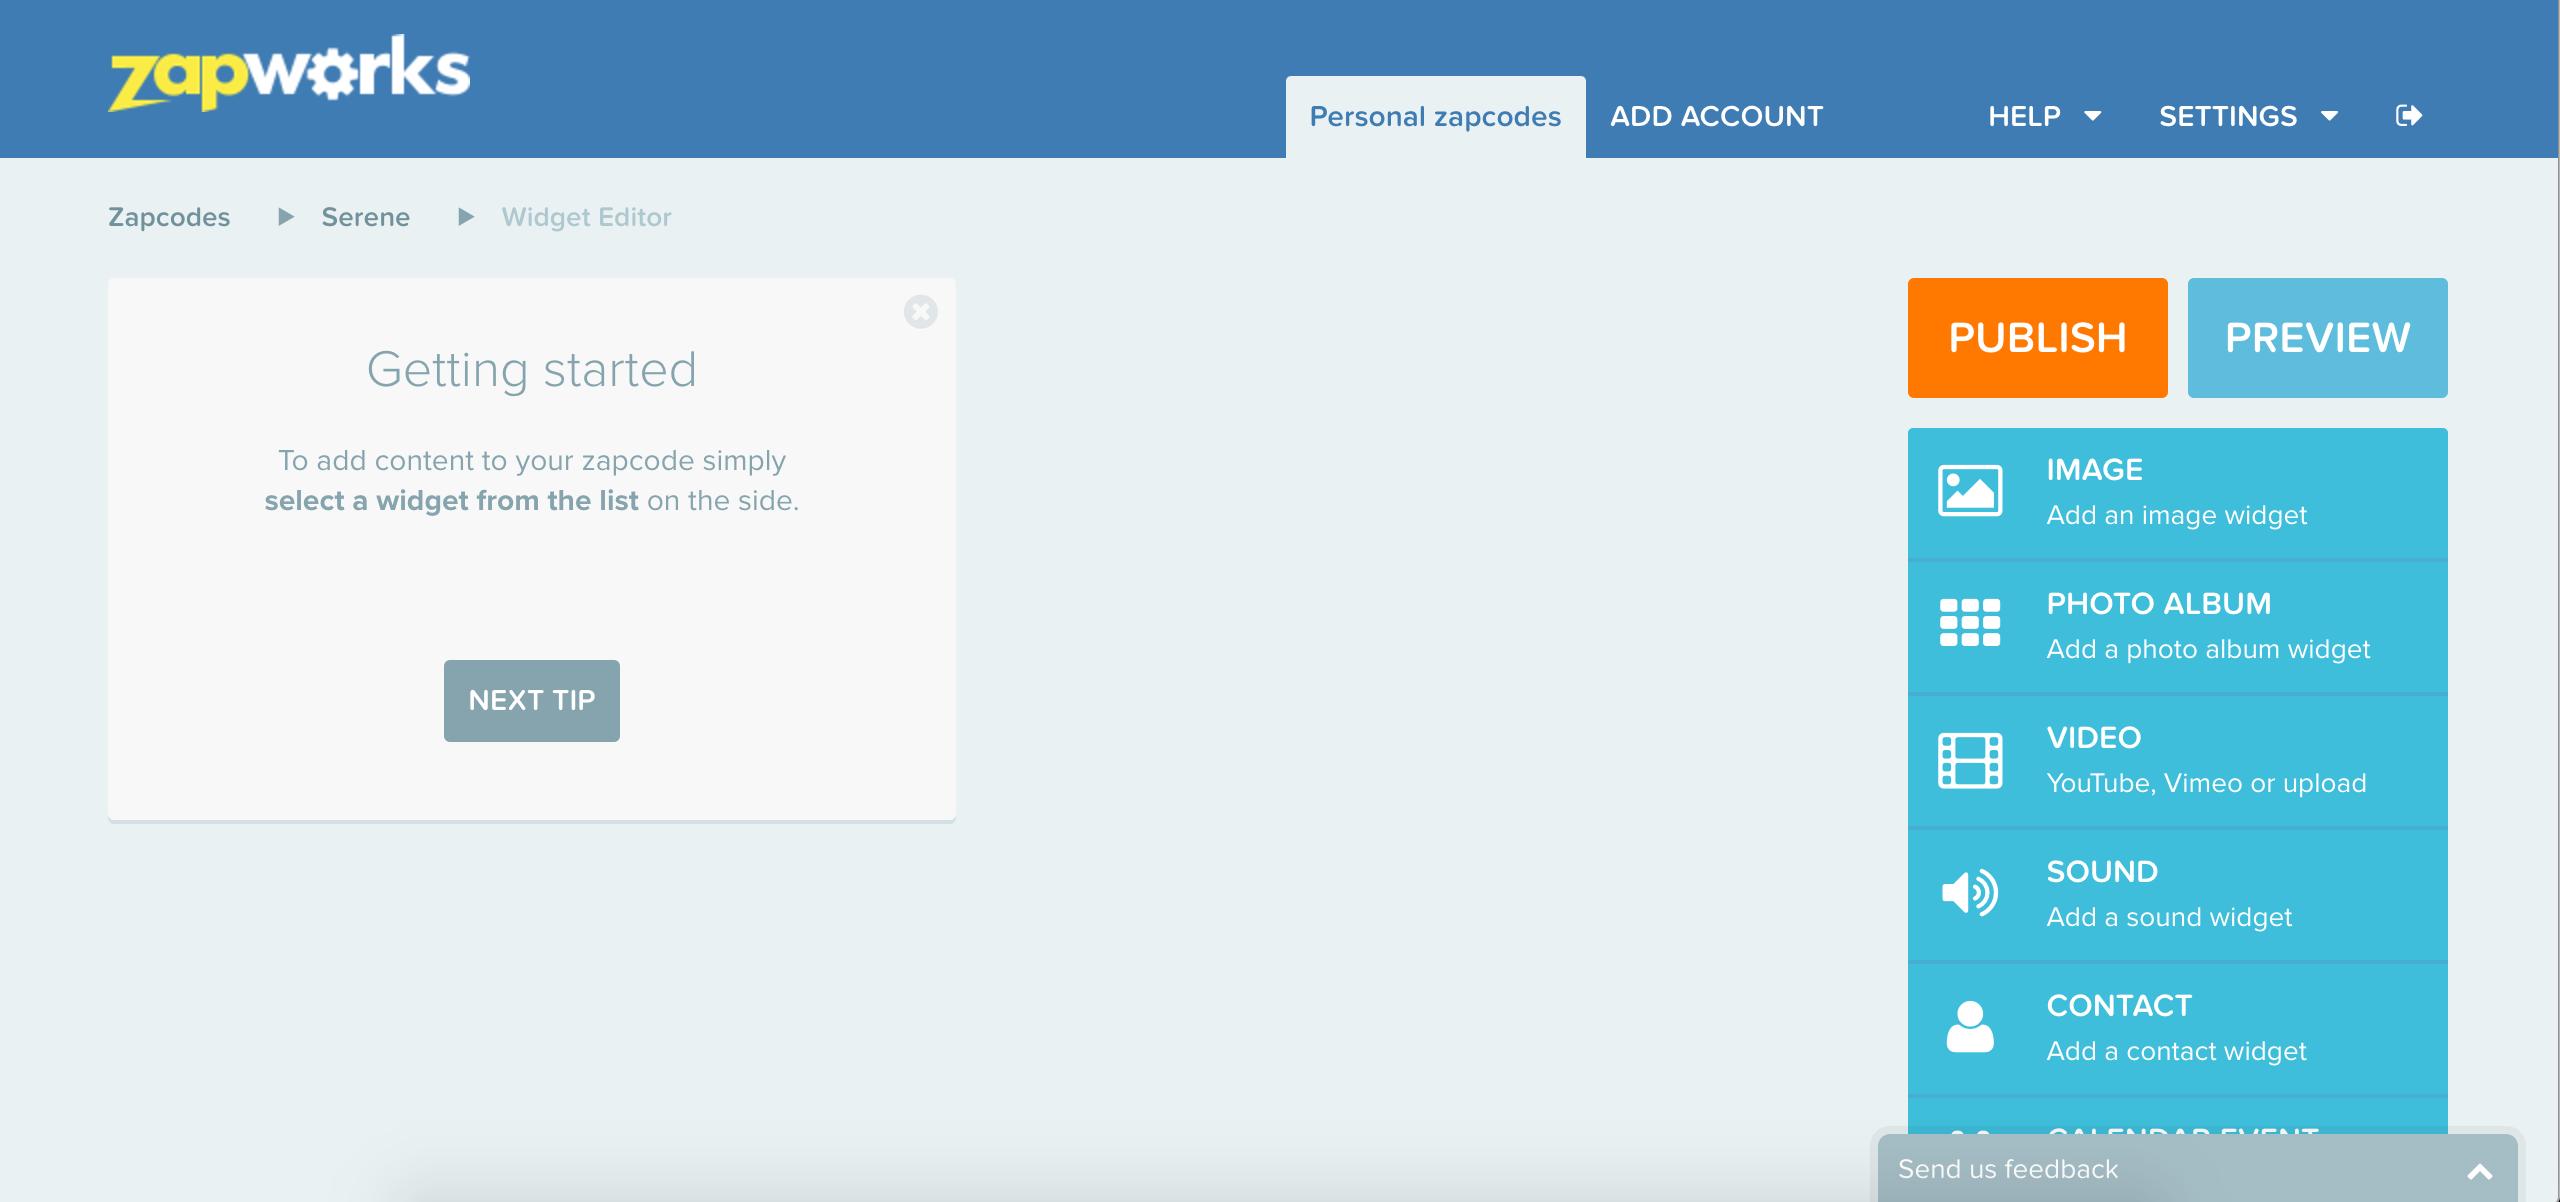Go to Zapcodes breadcrumb link
The image size is (2560, 1202).
tap(169, 217)
